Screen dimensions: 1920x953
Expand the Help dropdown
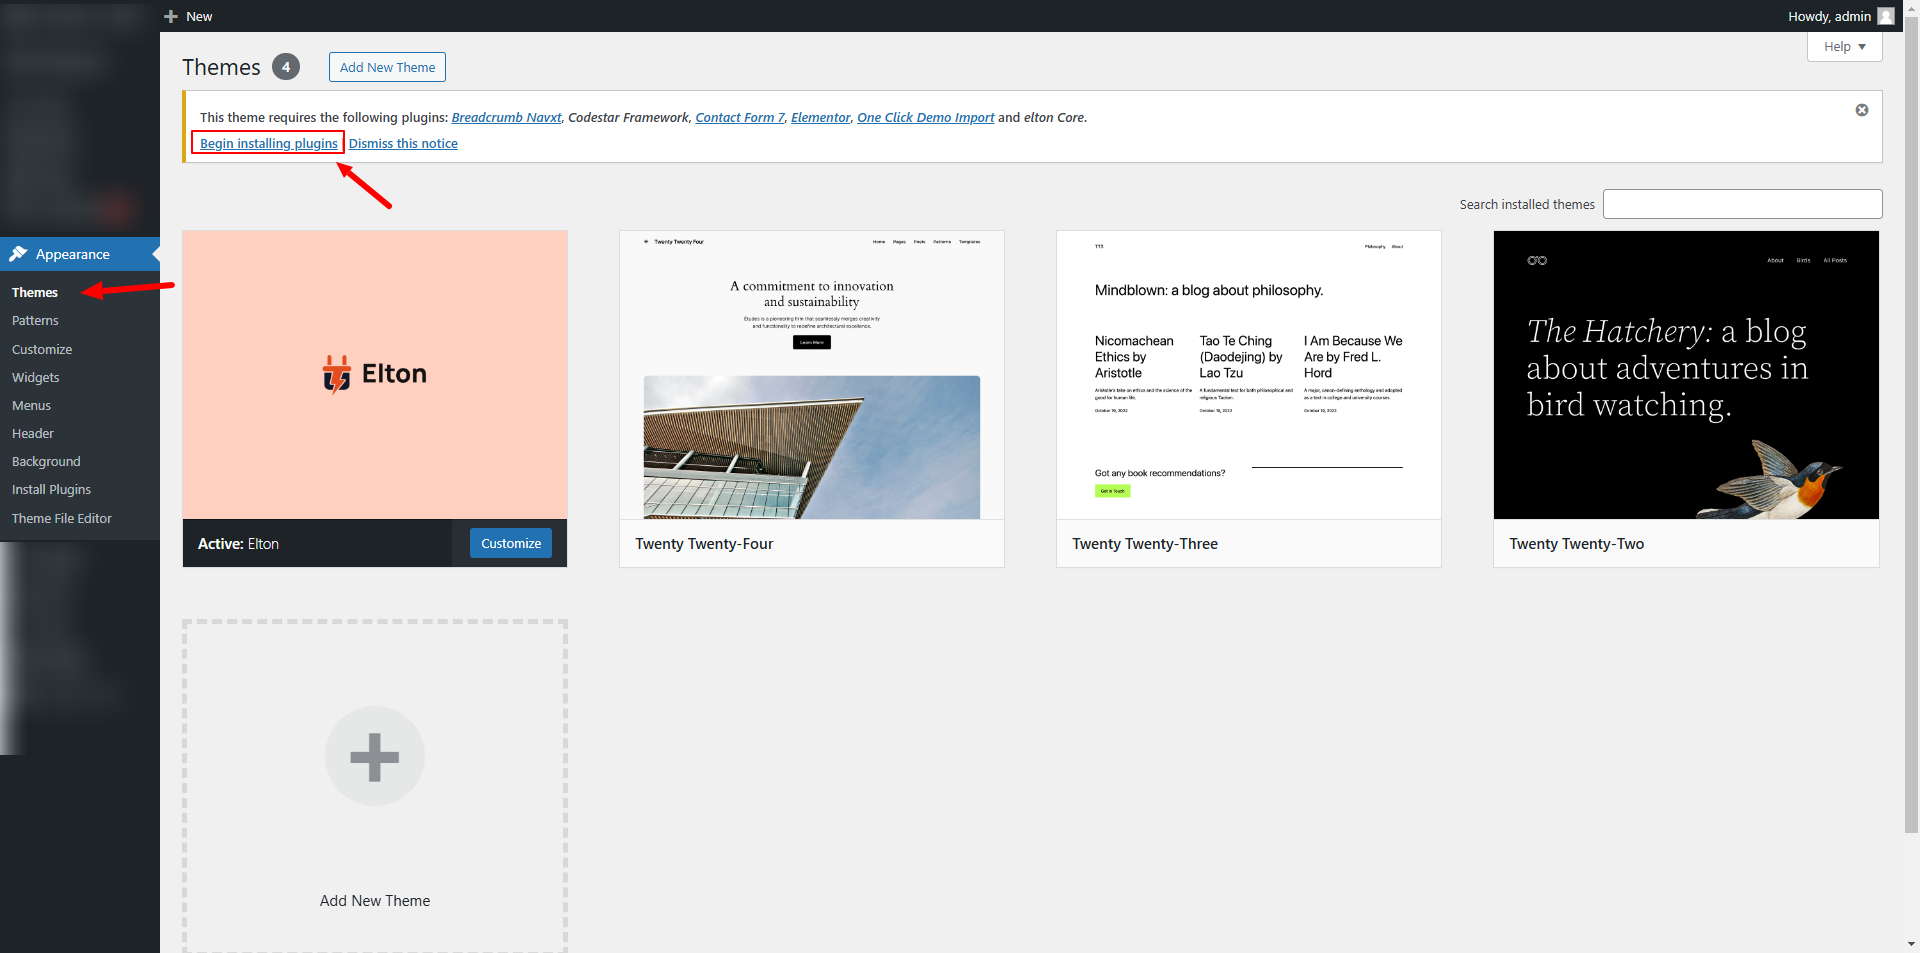point(1844,47)
